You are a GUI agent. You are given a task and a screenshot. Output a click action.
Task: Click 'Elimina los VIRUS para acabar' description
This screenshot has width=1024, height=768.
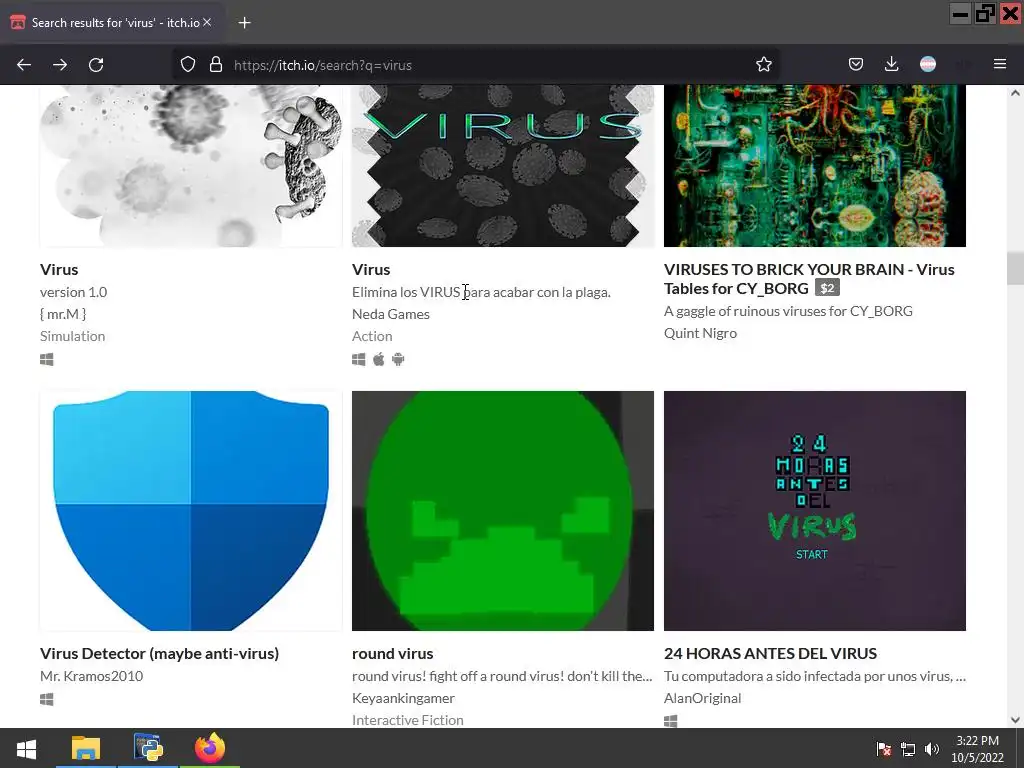point(481,292)
